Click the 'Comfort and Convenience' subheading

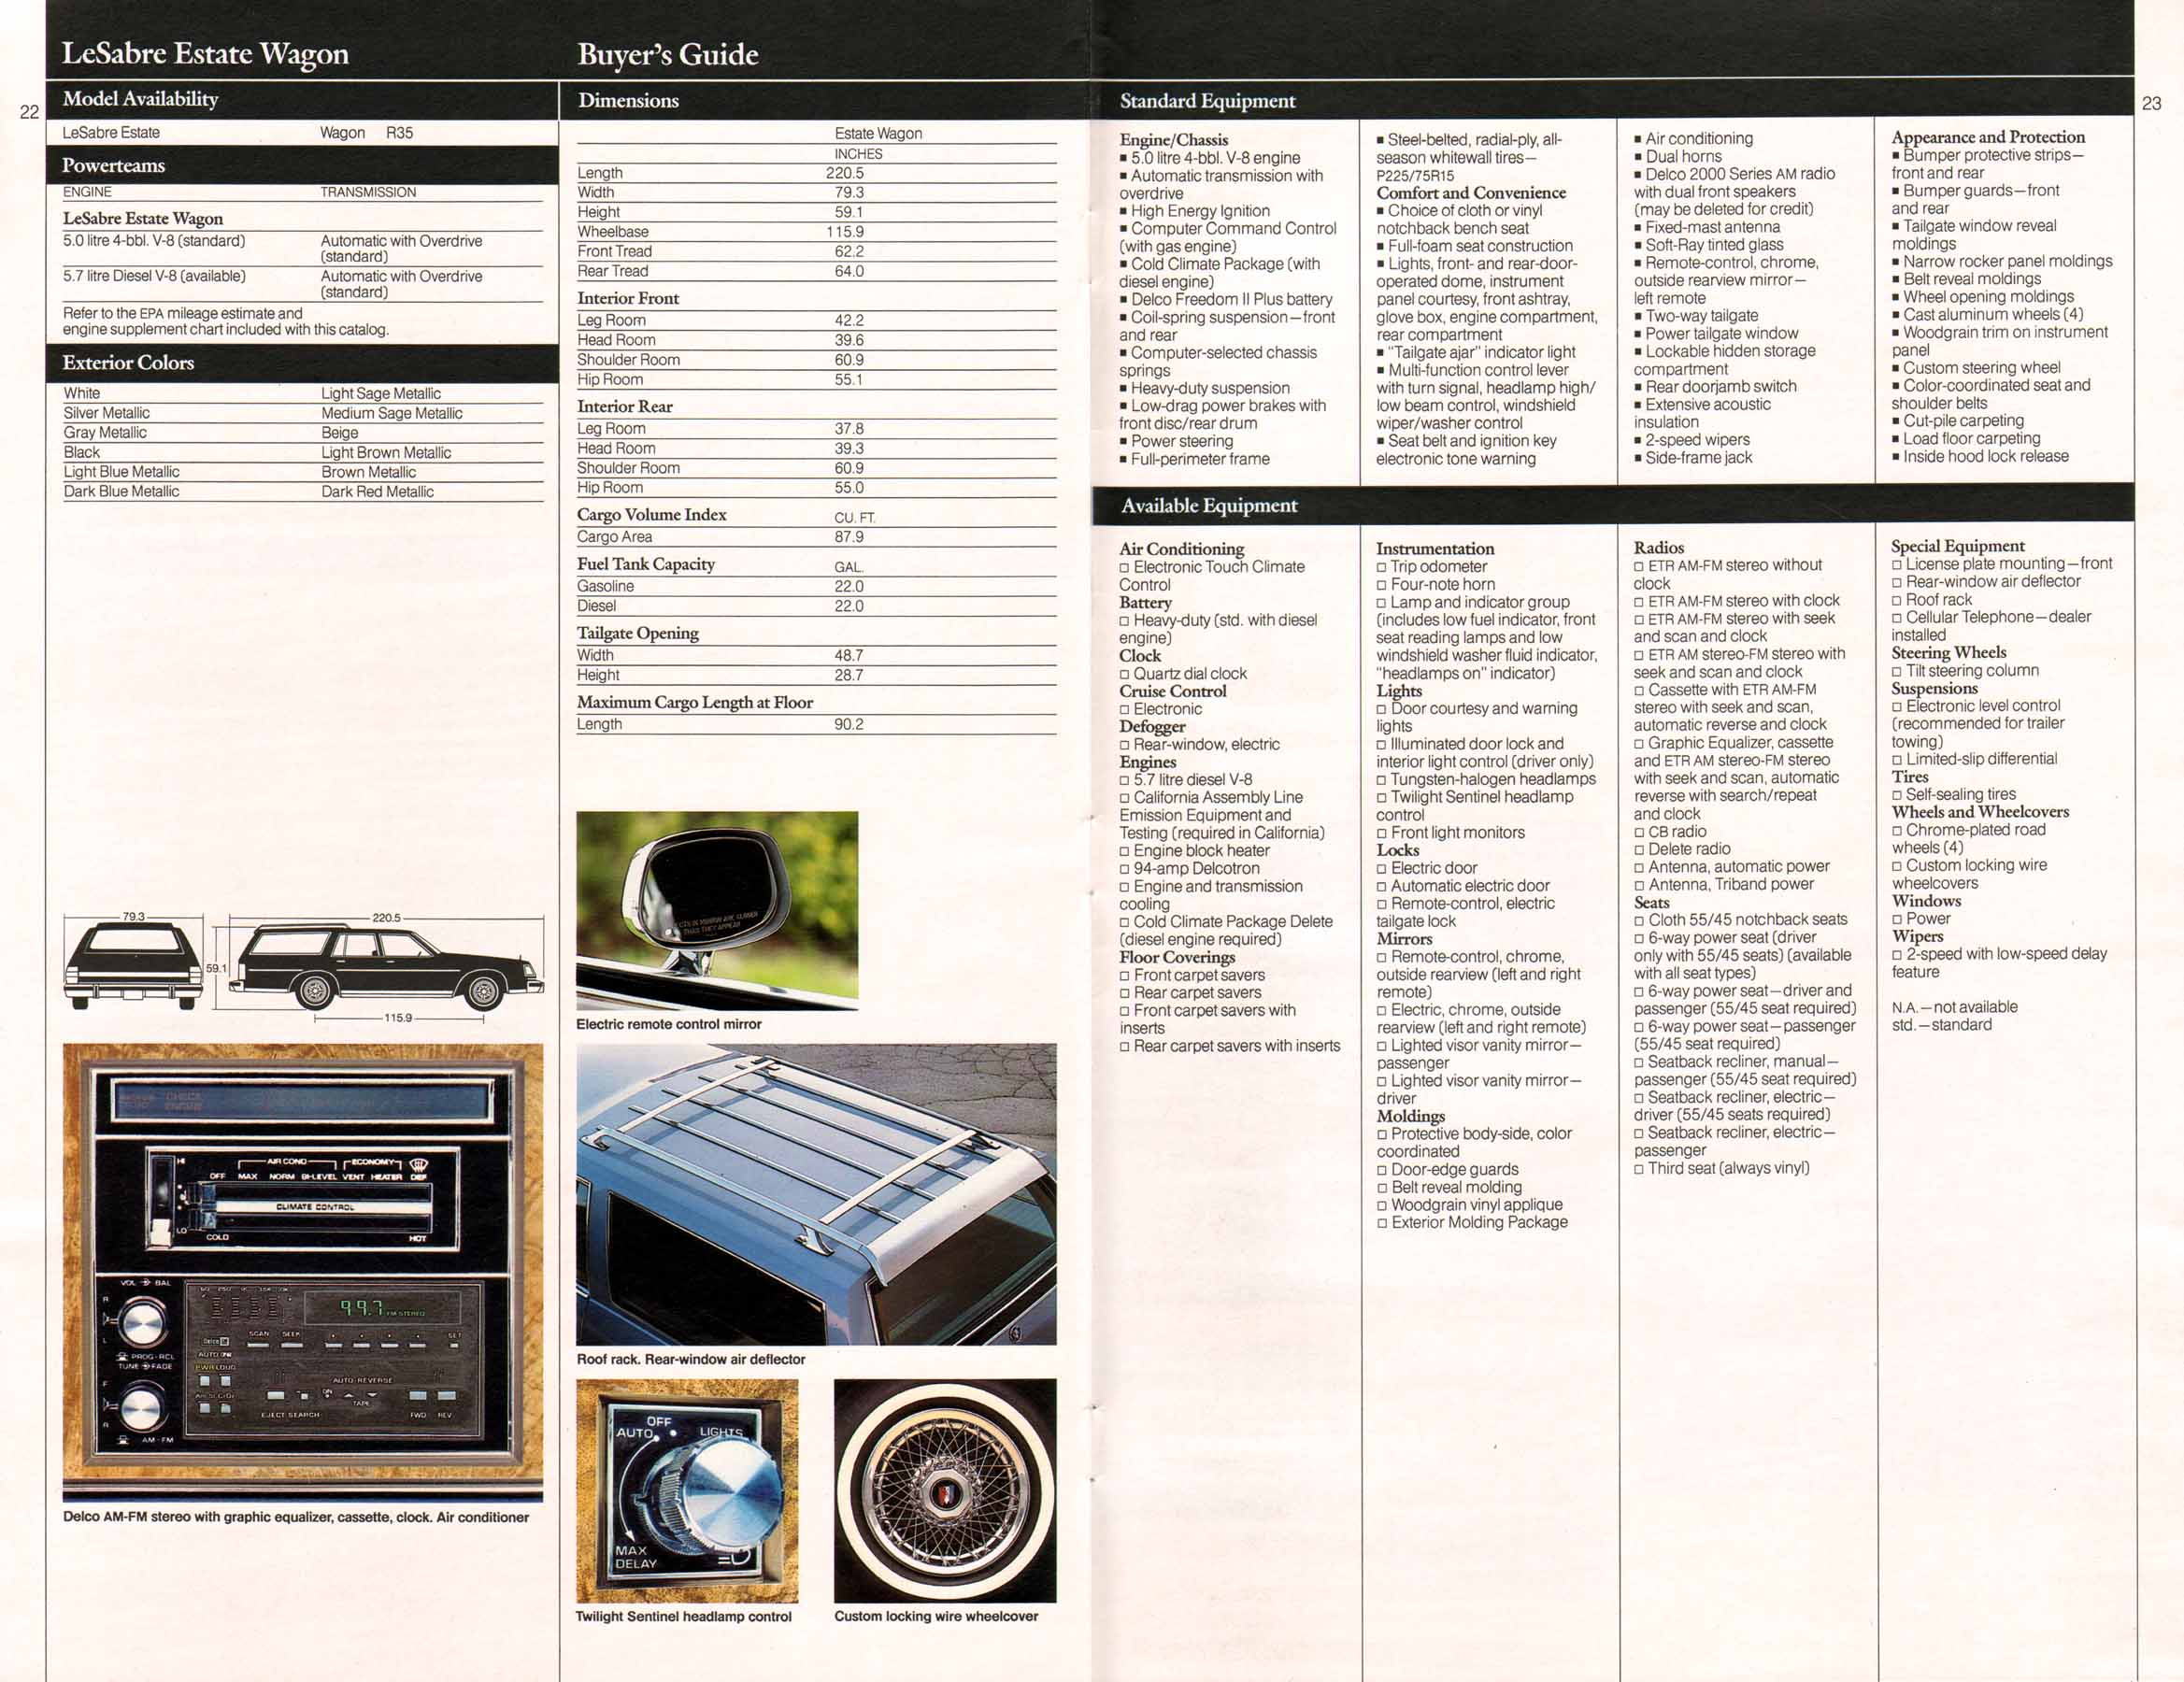click(1471, 193)
